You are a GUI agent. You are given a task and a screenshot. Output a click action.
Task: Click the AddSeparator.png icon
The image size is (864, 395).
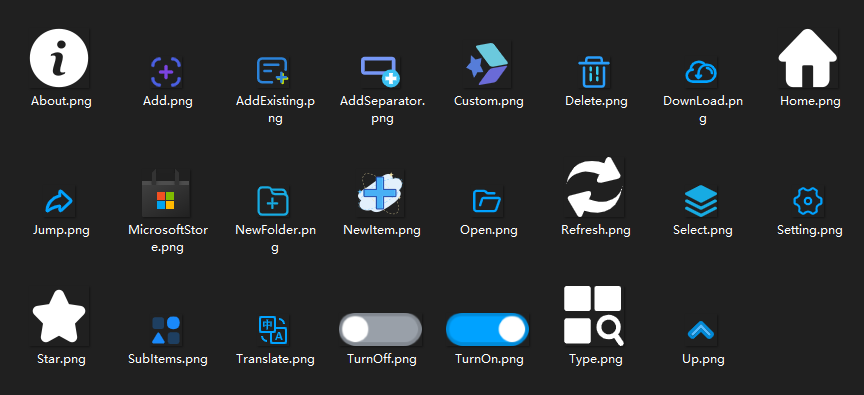[380, 72]
